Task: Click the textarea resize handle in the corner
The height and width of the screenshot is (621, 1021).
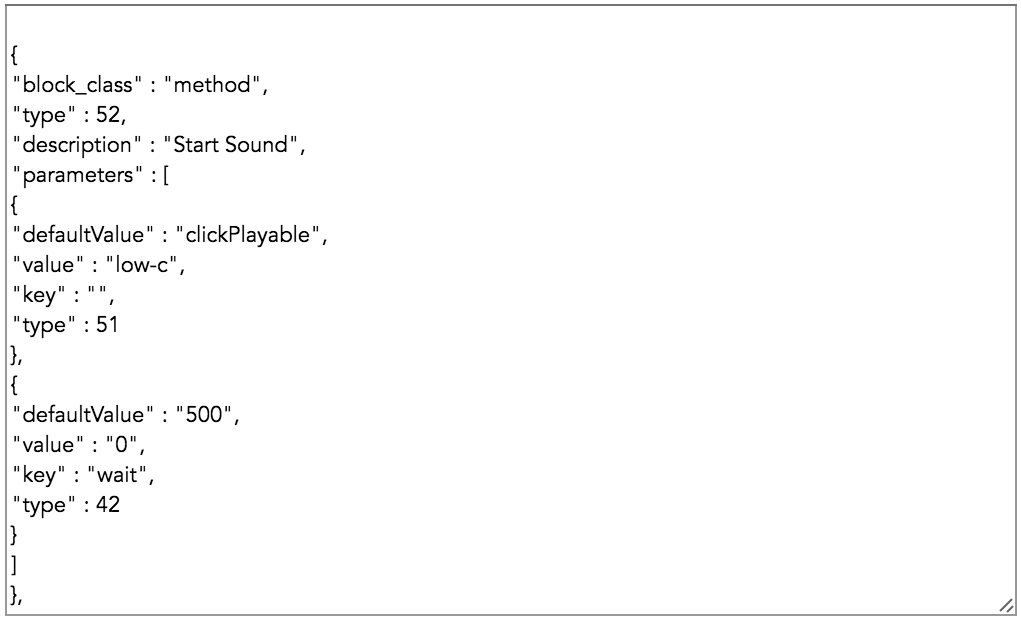Action: click(x=1006, y=605)
